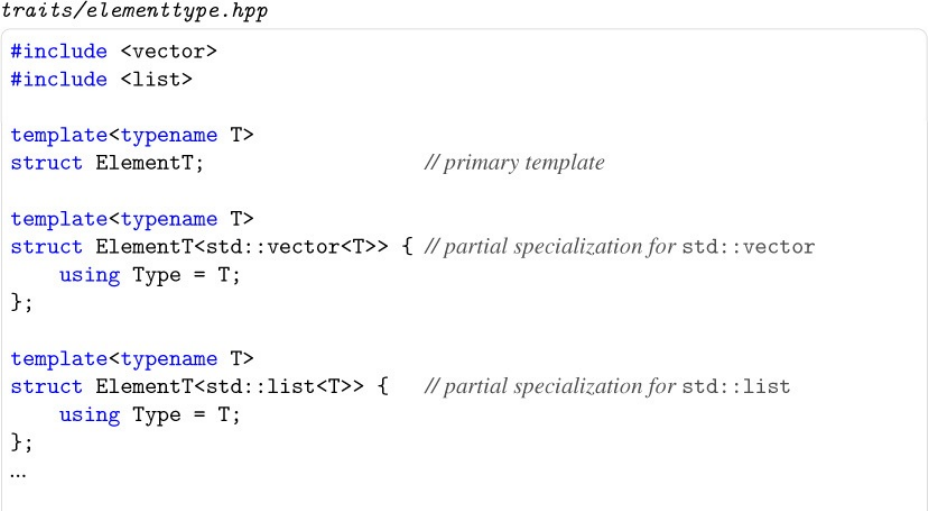The width and height of the screenshot is (928, 511).
Task: Click ElementT<std::list<T>> in the struct line
Action: (229, 387)
